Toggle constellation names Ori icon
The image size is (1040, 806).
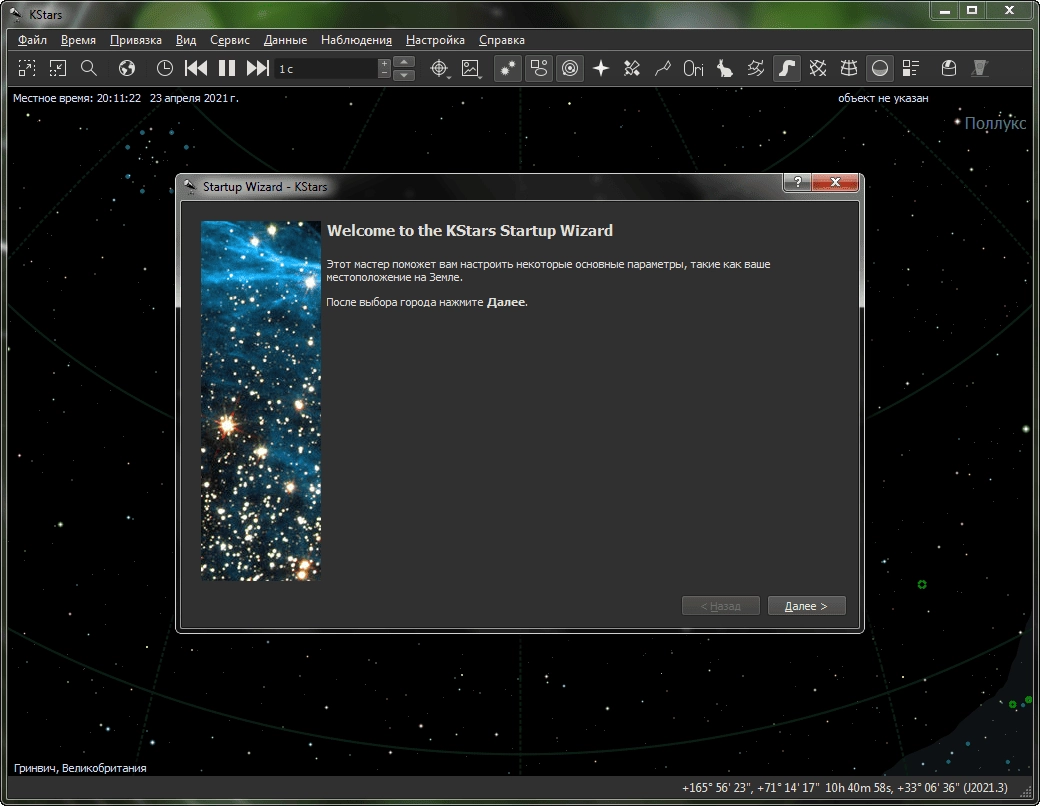[x=693, y=68]
